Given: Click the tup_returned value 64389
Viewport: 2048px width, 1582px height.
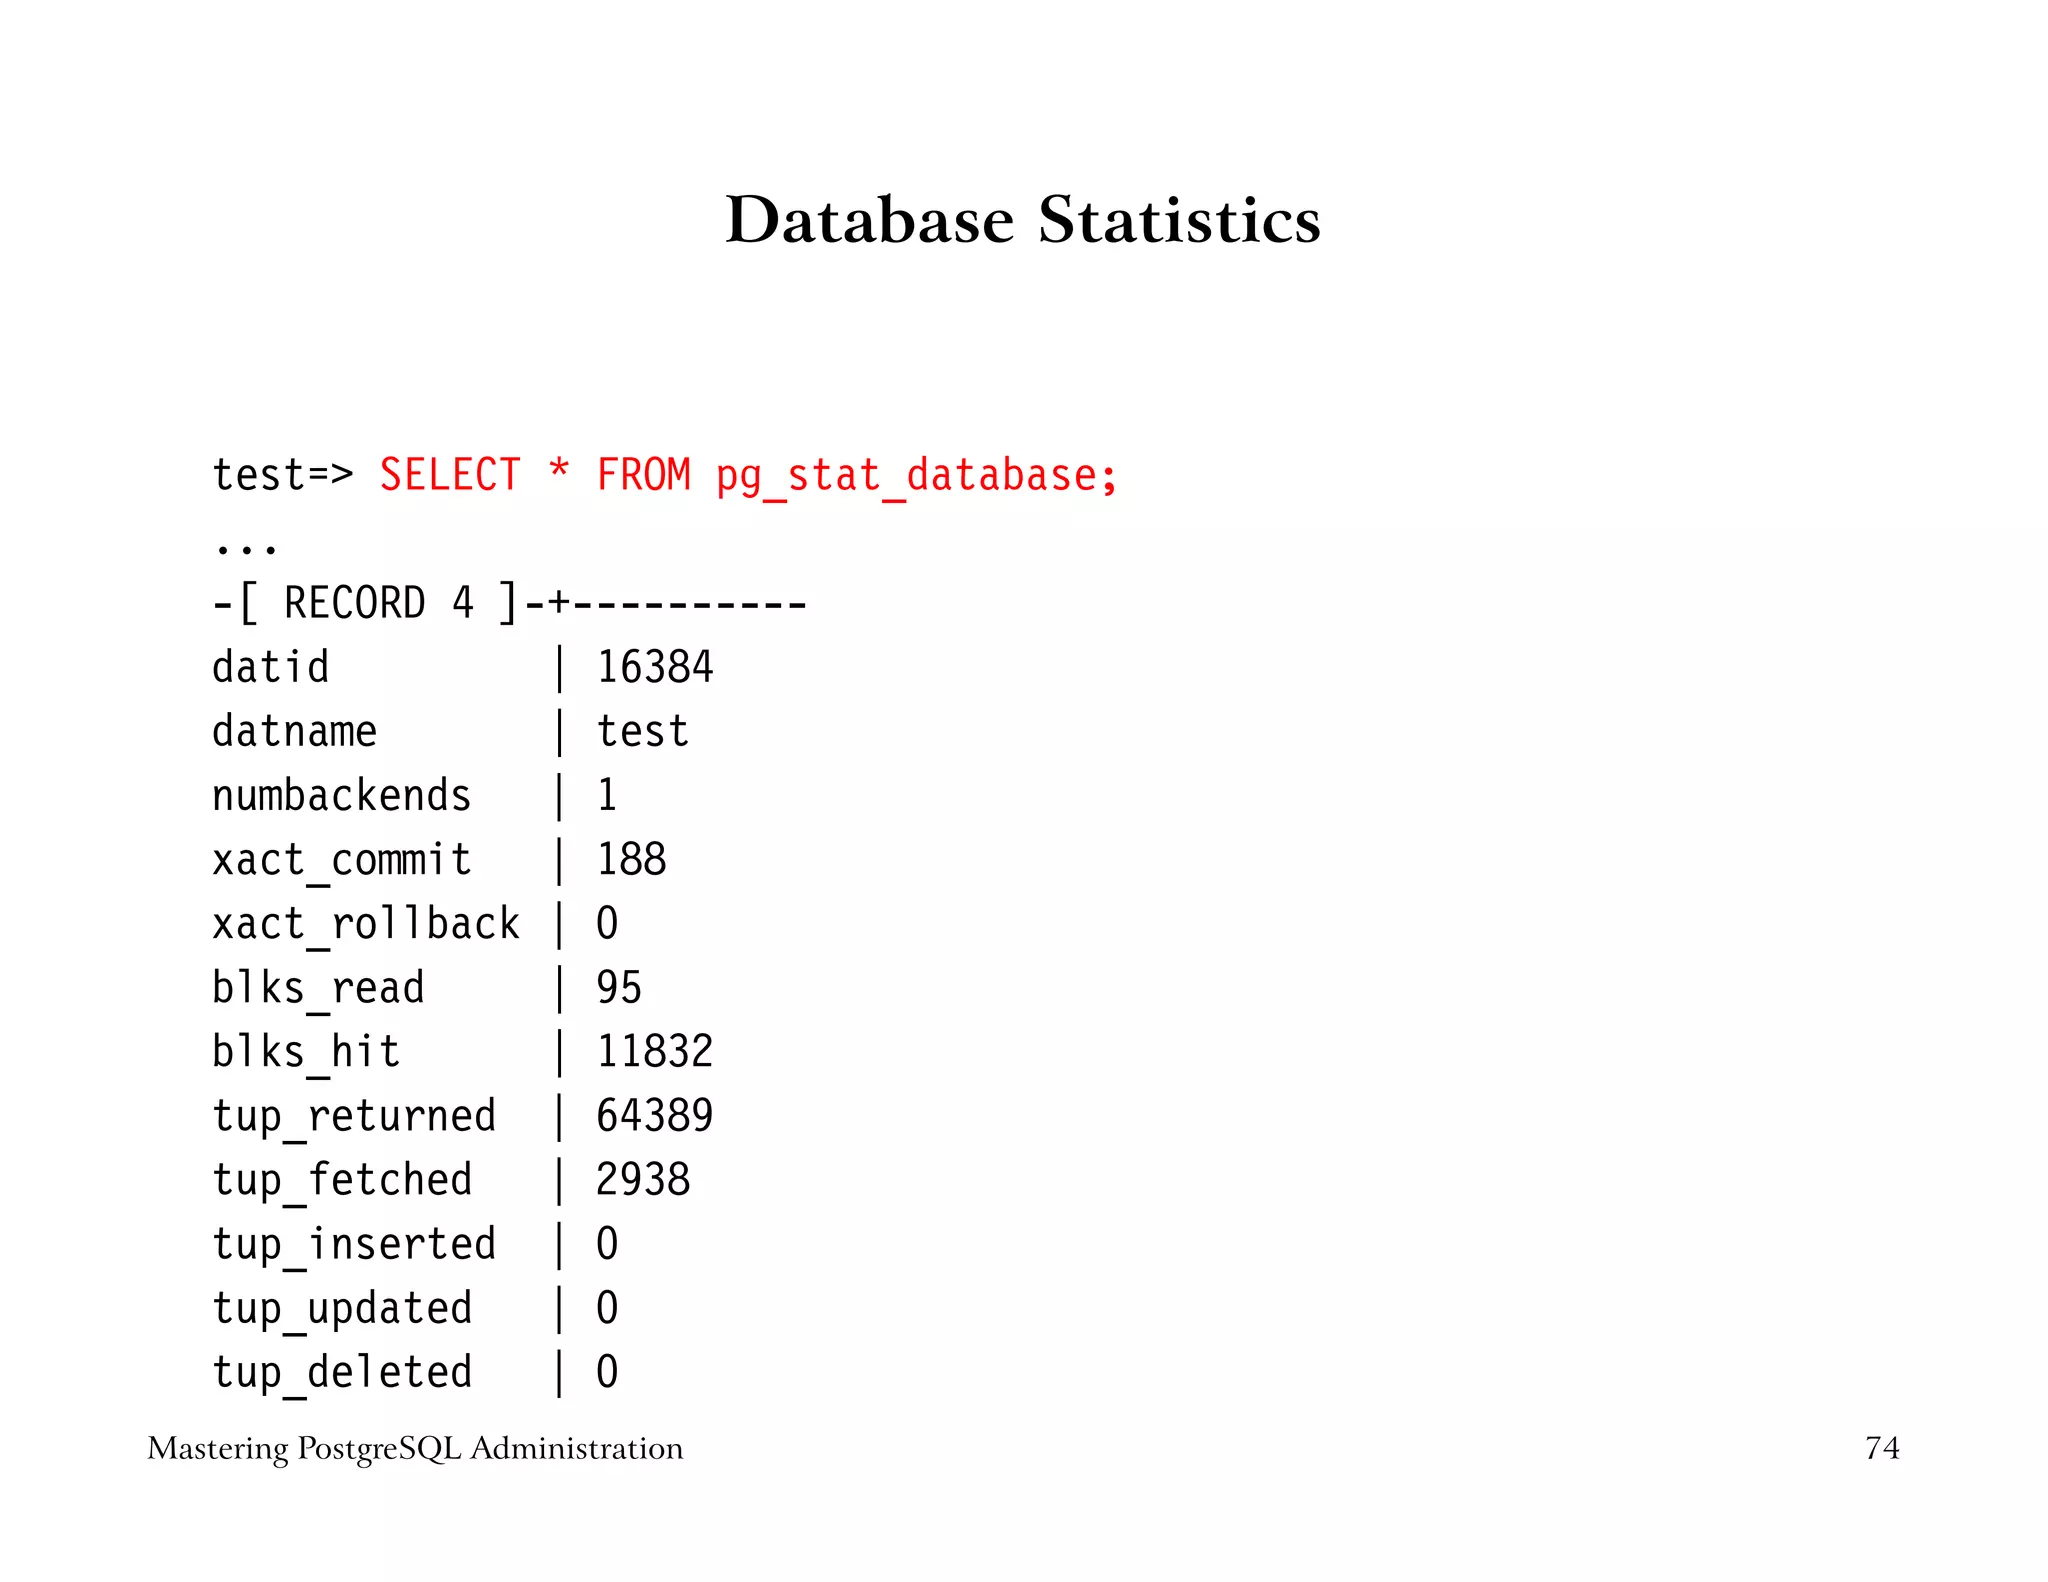Looking at the screenshot, I should tap(654, 1115).
